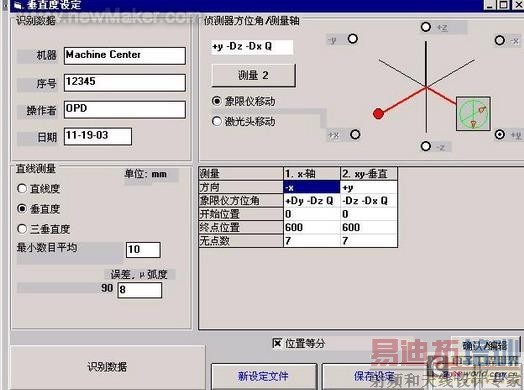Screen dimensions: 524x390
Task: Click the 操作者 field containing OPD
Action: [125, 110]
